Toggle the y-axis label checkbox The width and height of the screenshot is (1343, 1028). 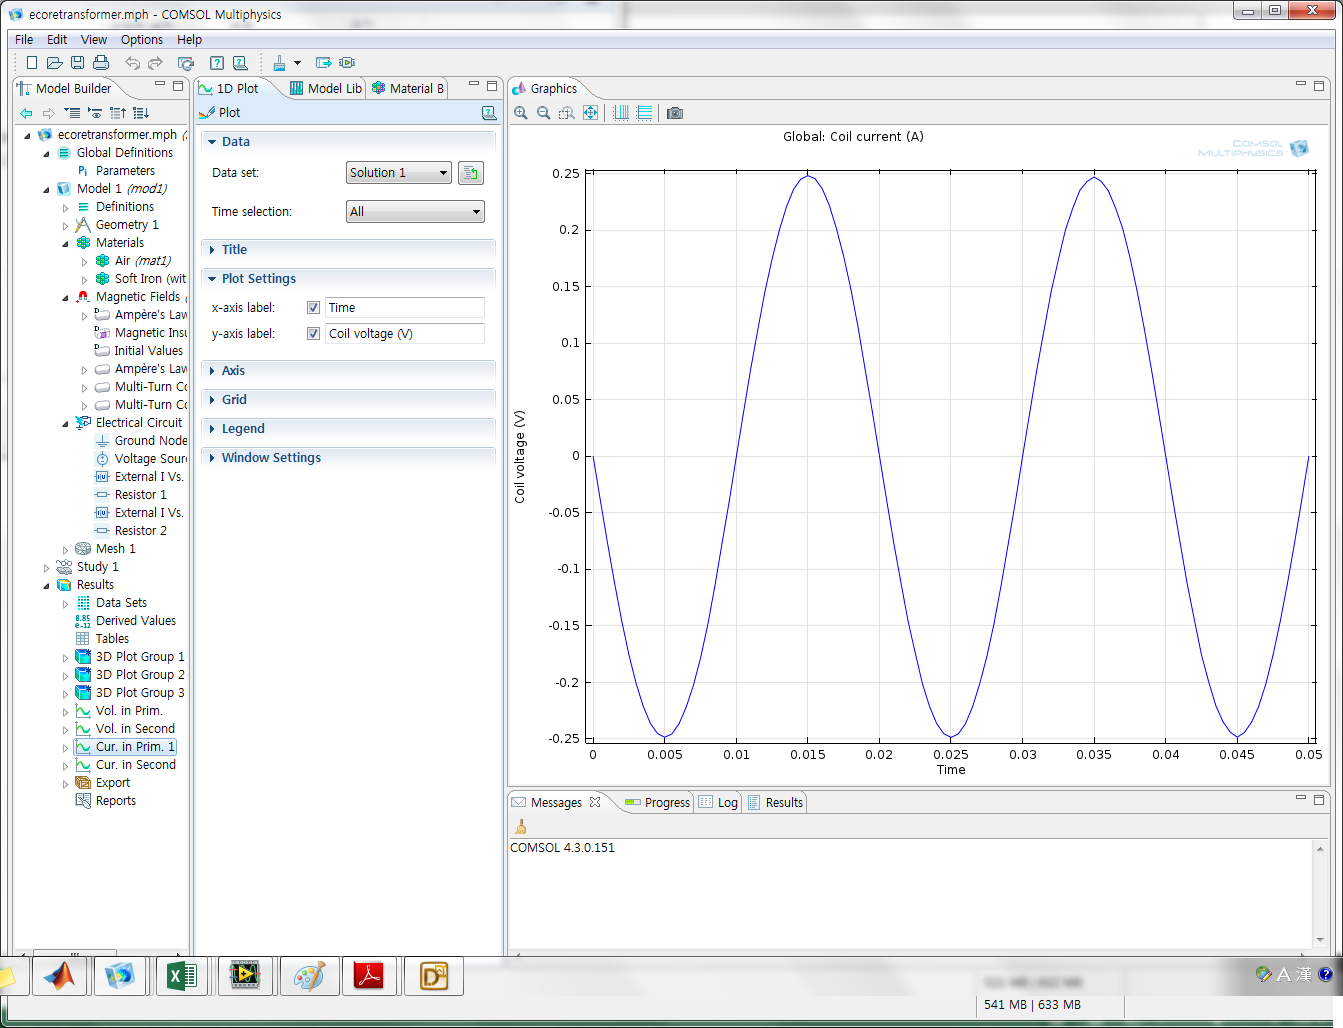coord(313,334)
